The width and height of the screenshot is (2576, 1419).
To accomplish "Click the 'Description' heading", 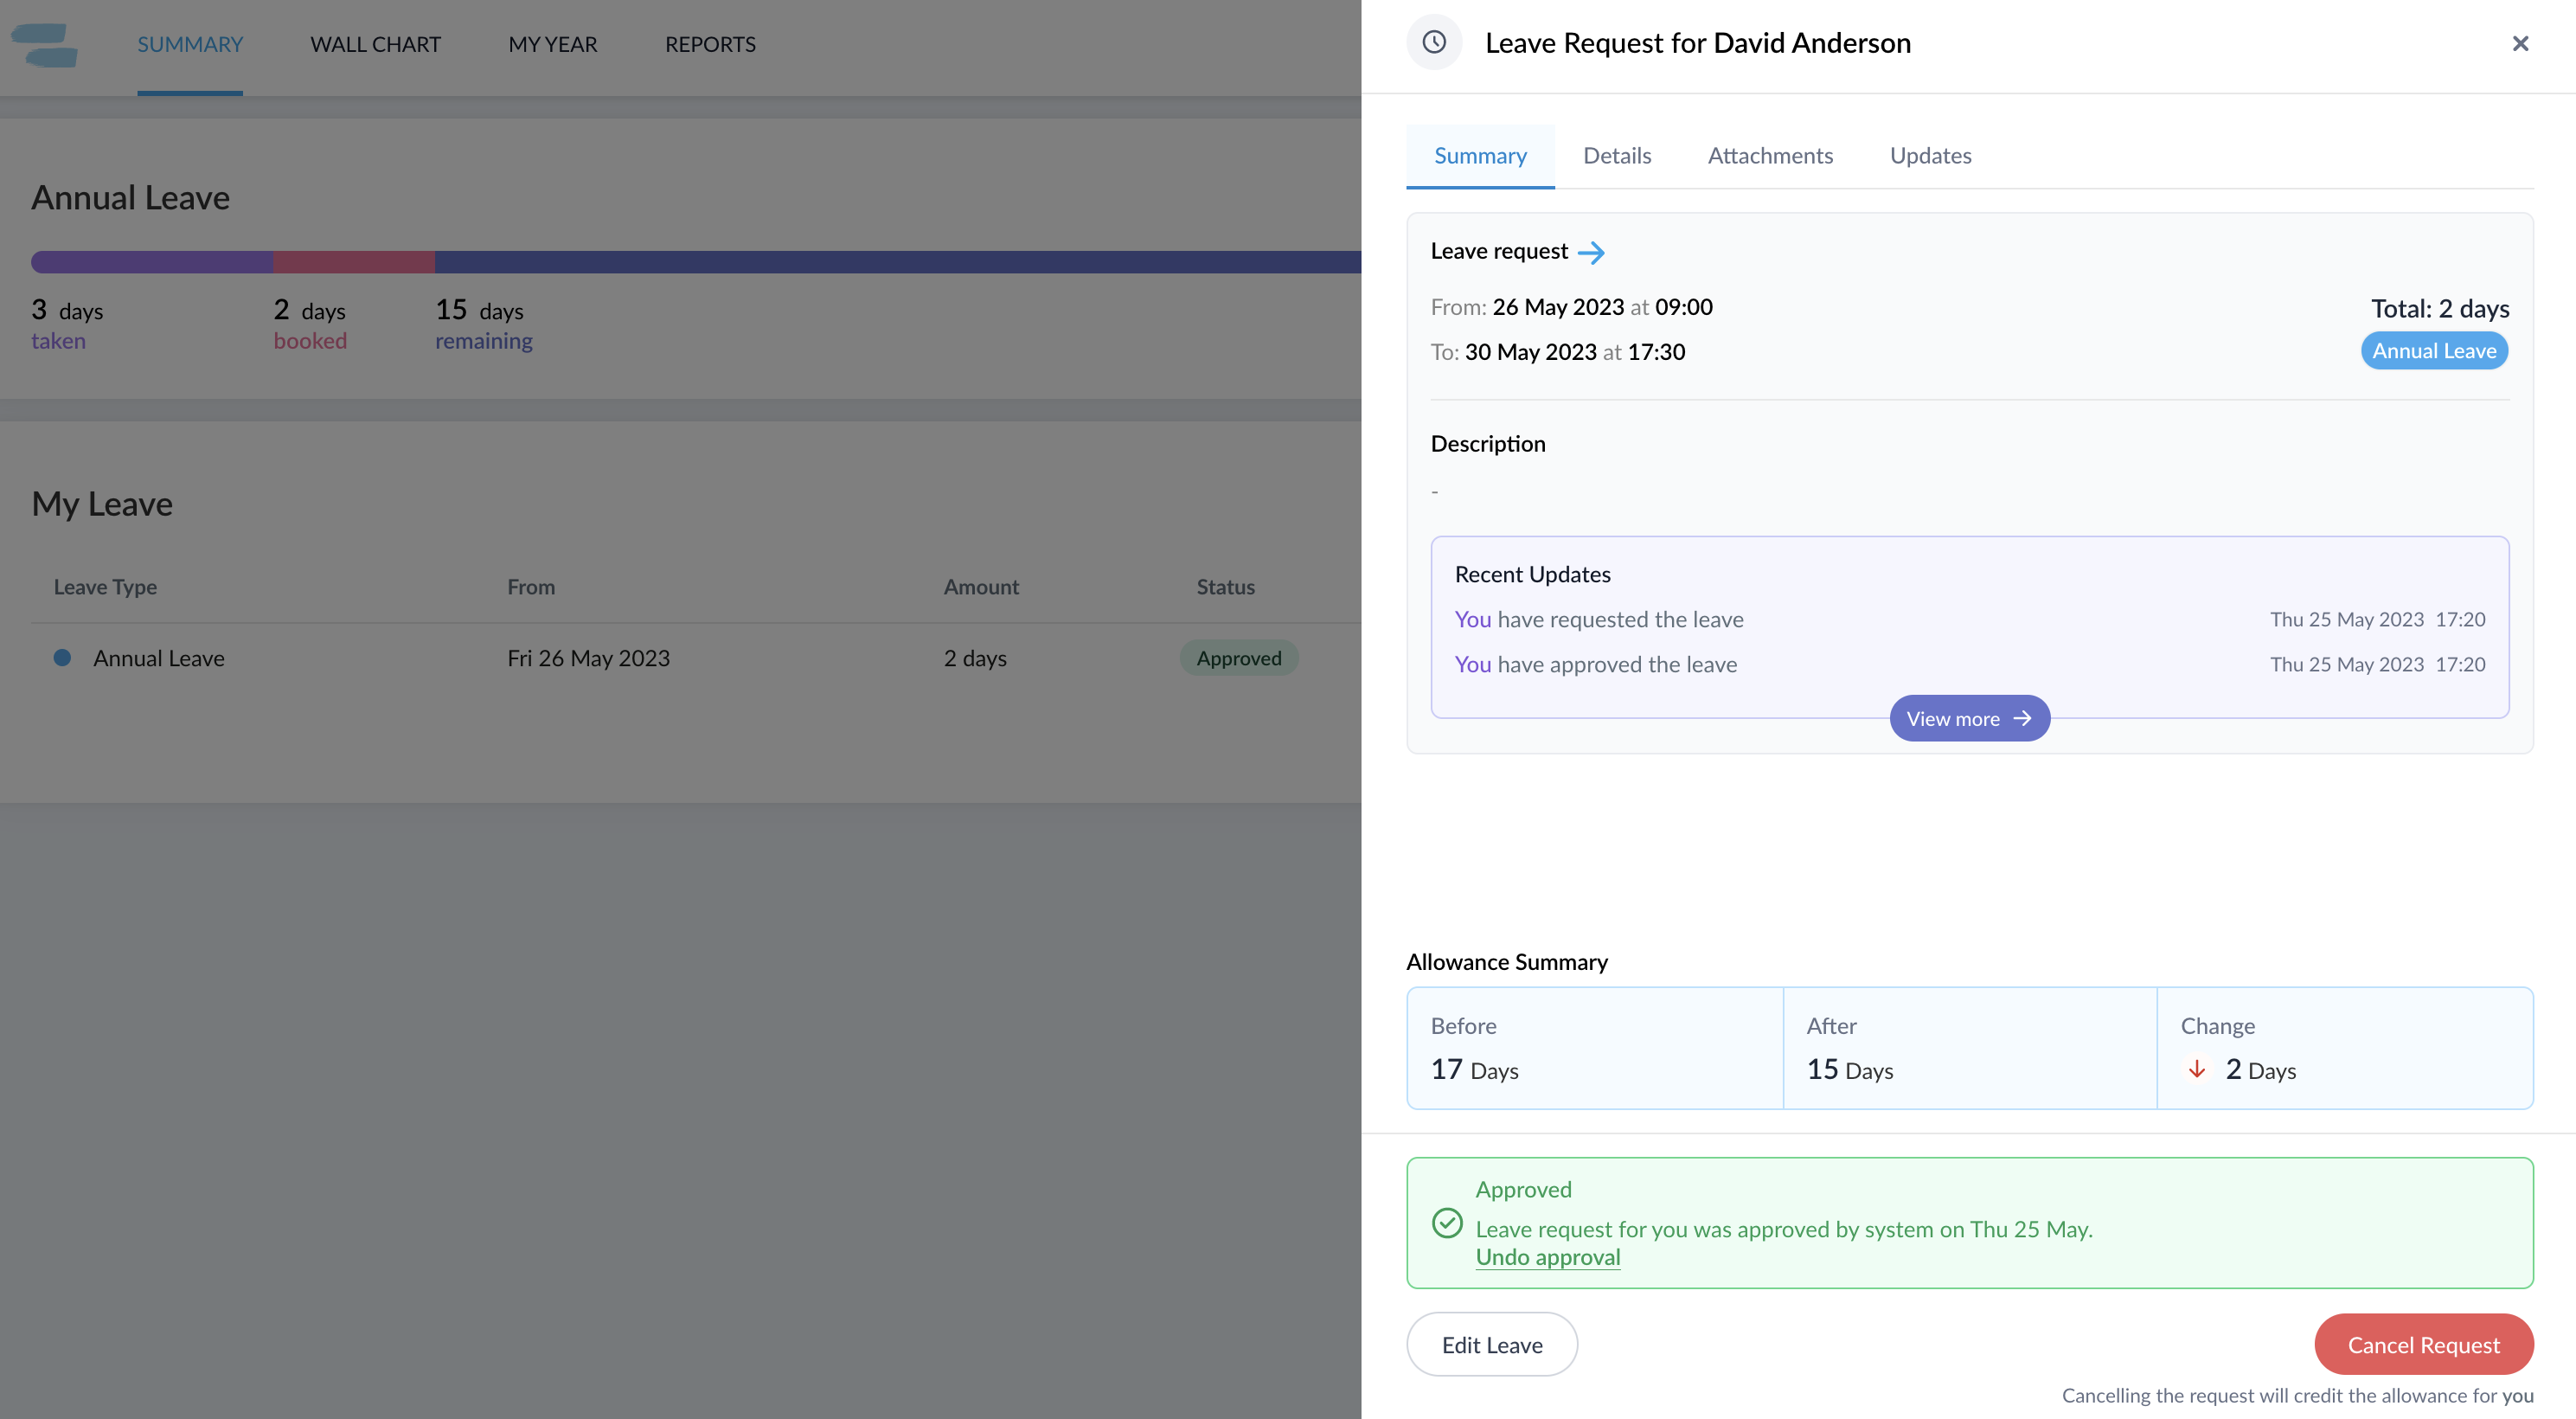I will (1488, 444).
